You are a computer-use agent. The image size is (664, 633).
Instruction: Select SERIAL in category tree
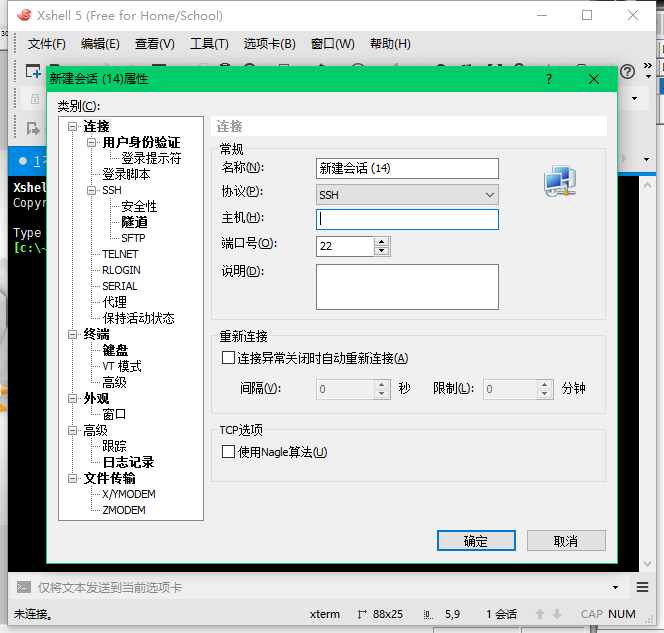pyautogui.click(x=119, y=286)
